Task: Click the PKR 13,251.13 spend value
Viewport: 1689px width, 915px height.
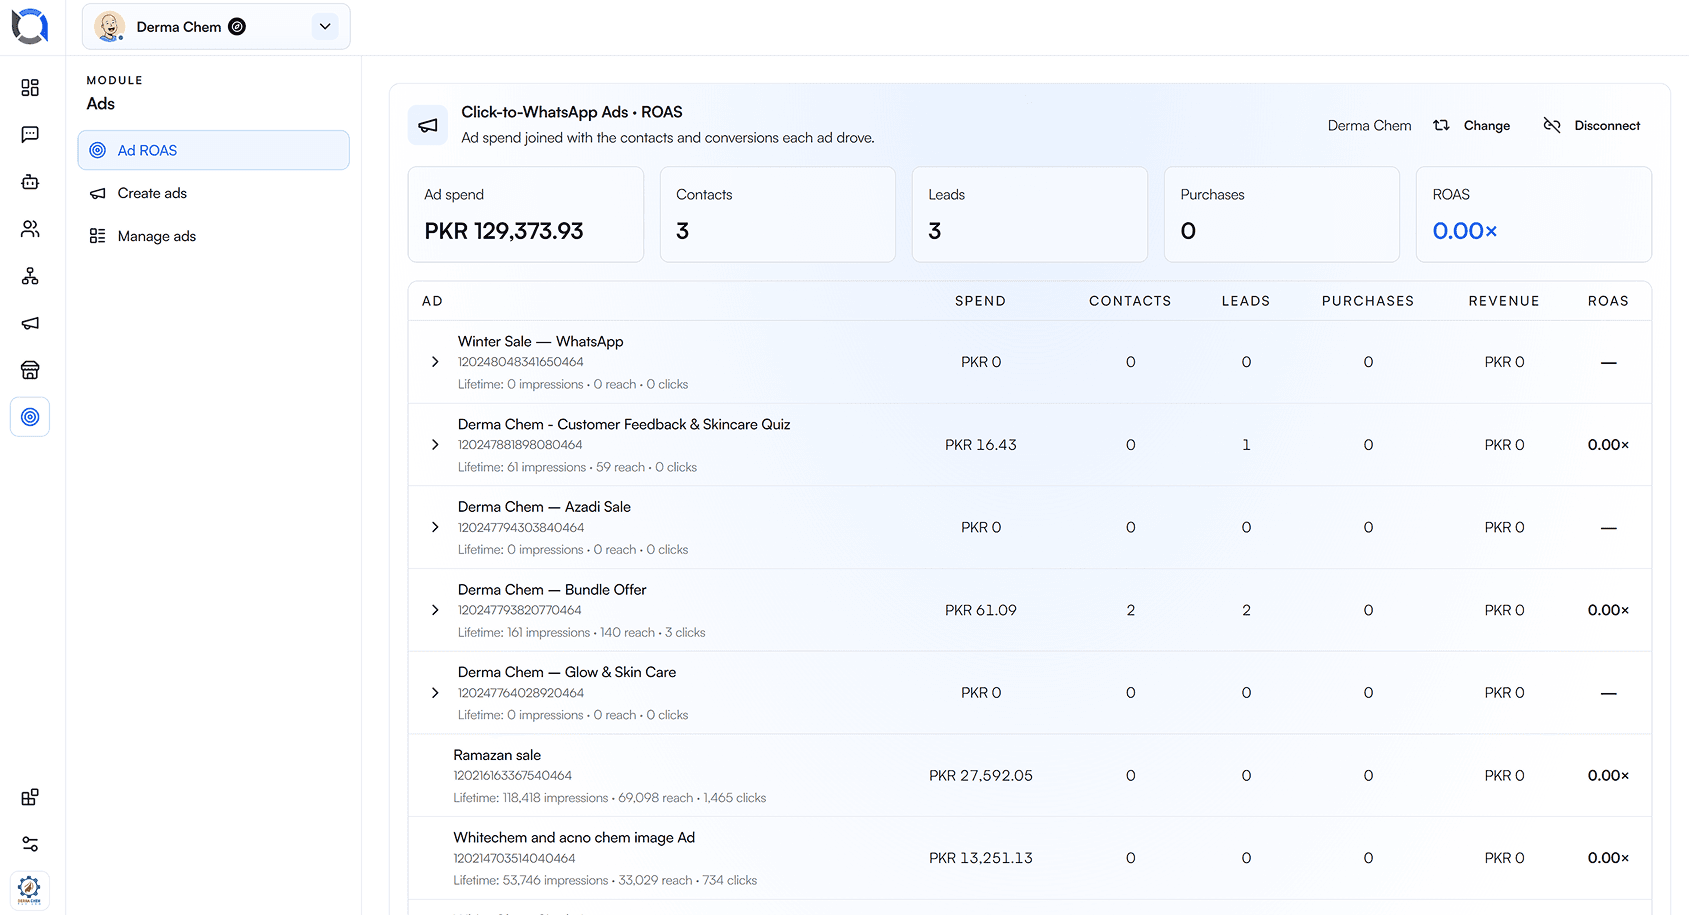Action: pyautogui.click(x=981, y=858)
